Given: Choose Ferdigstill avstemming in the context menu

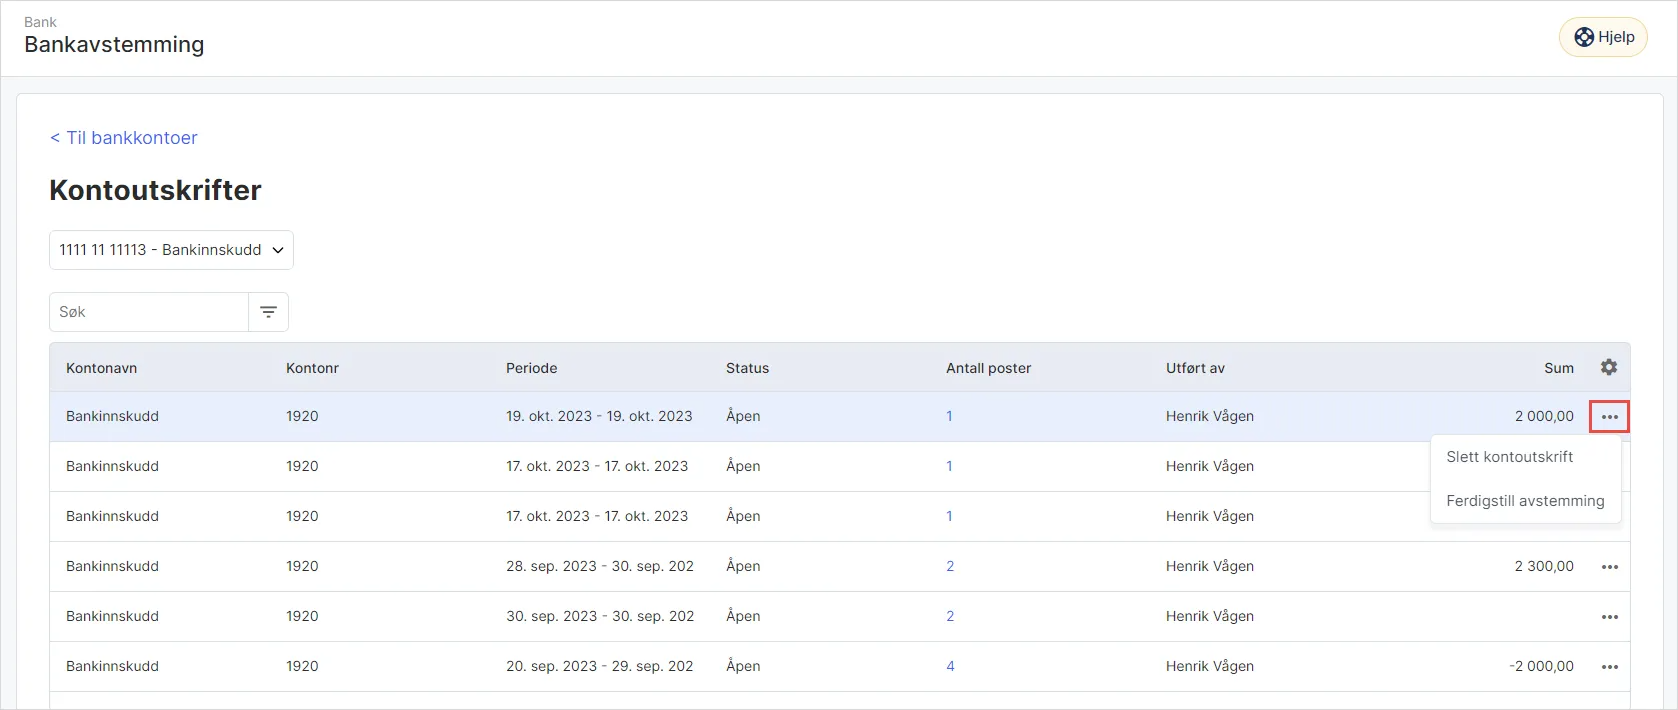Looking at the screenshot, I should 1525,501.
